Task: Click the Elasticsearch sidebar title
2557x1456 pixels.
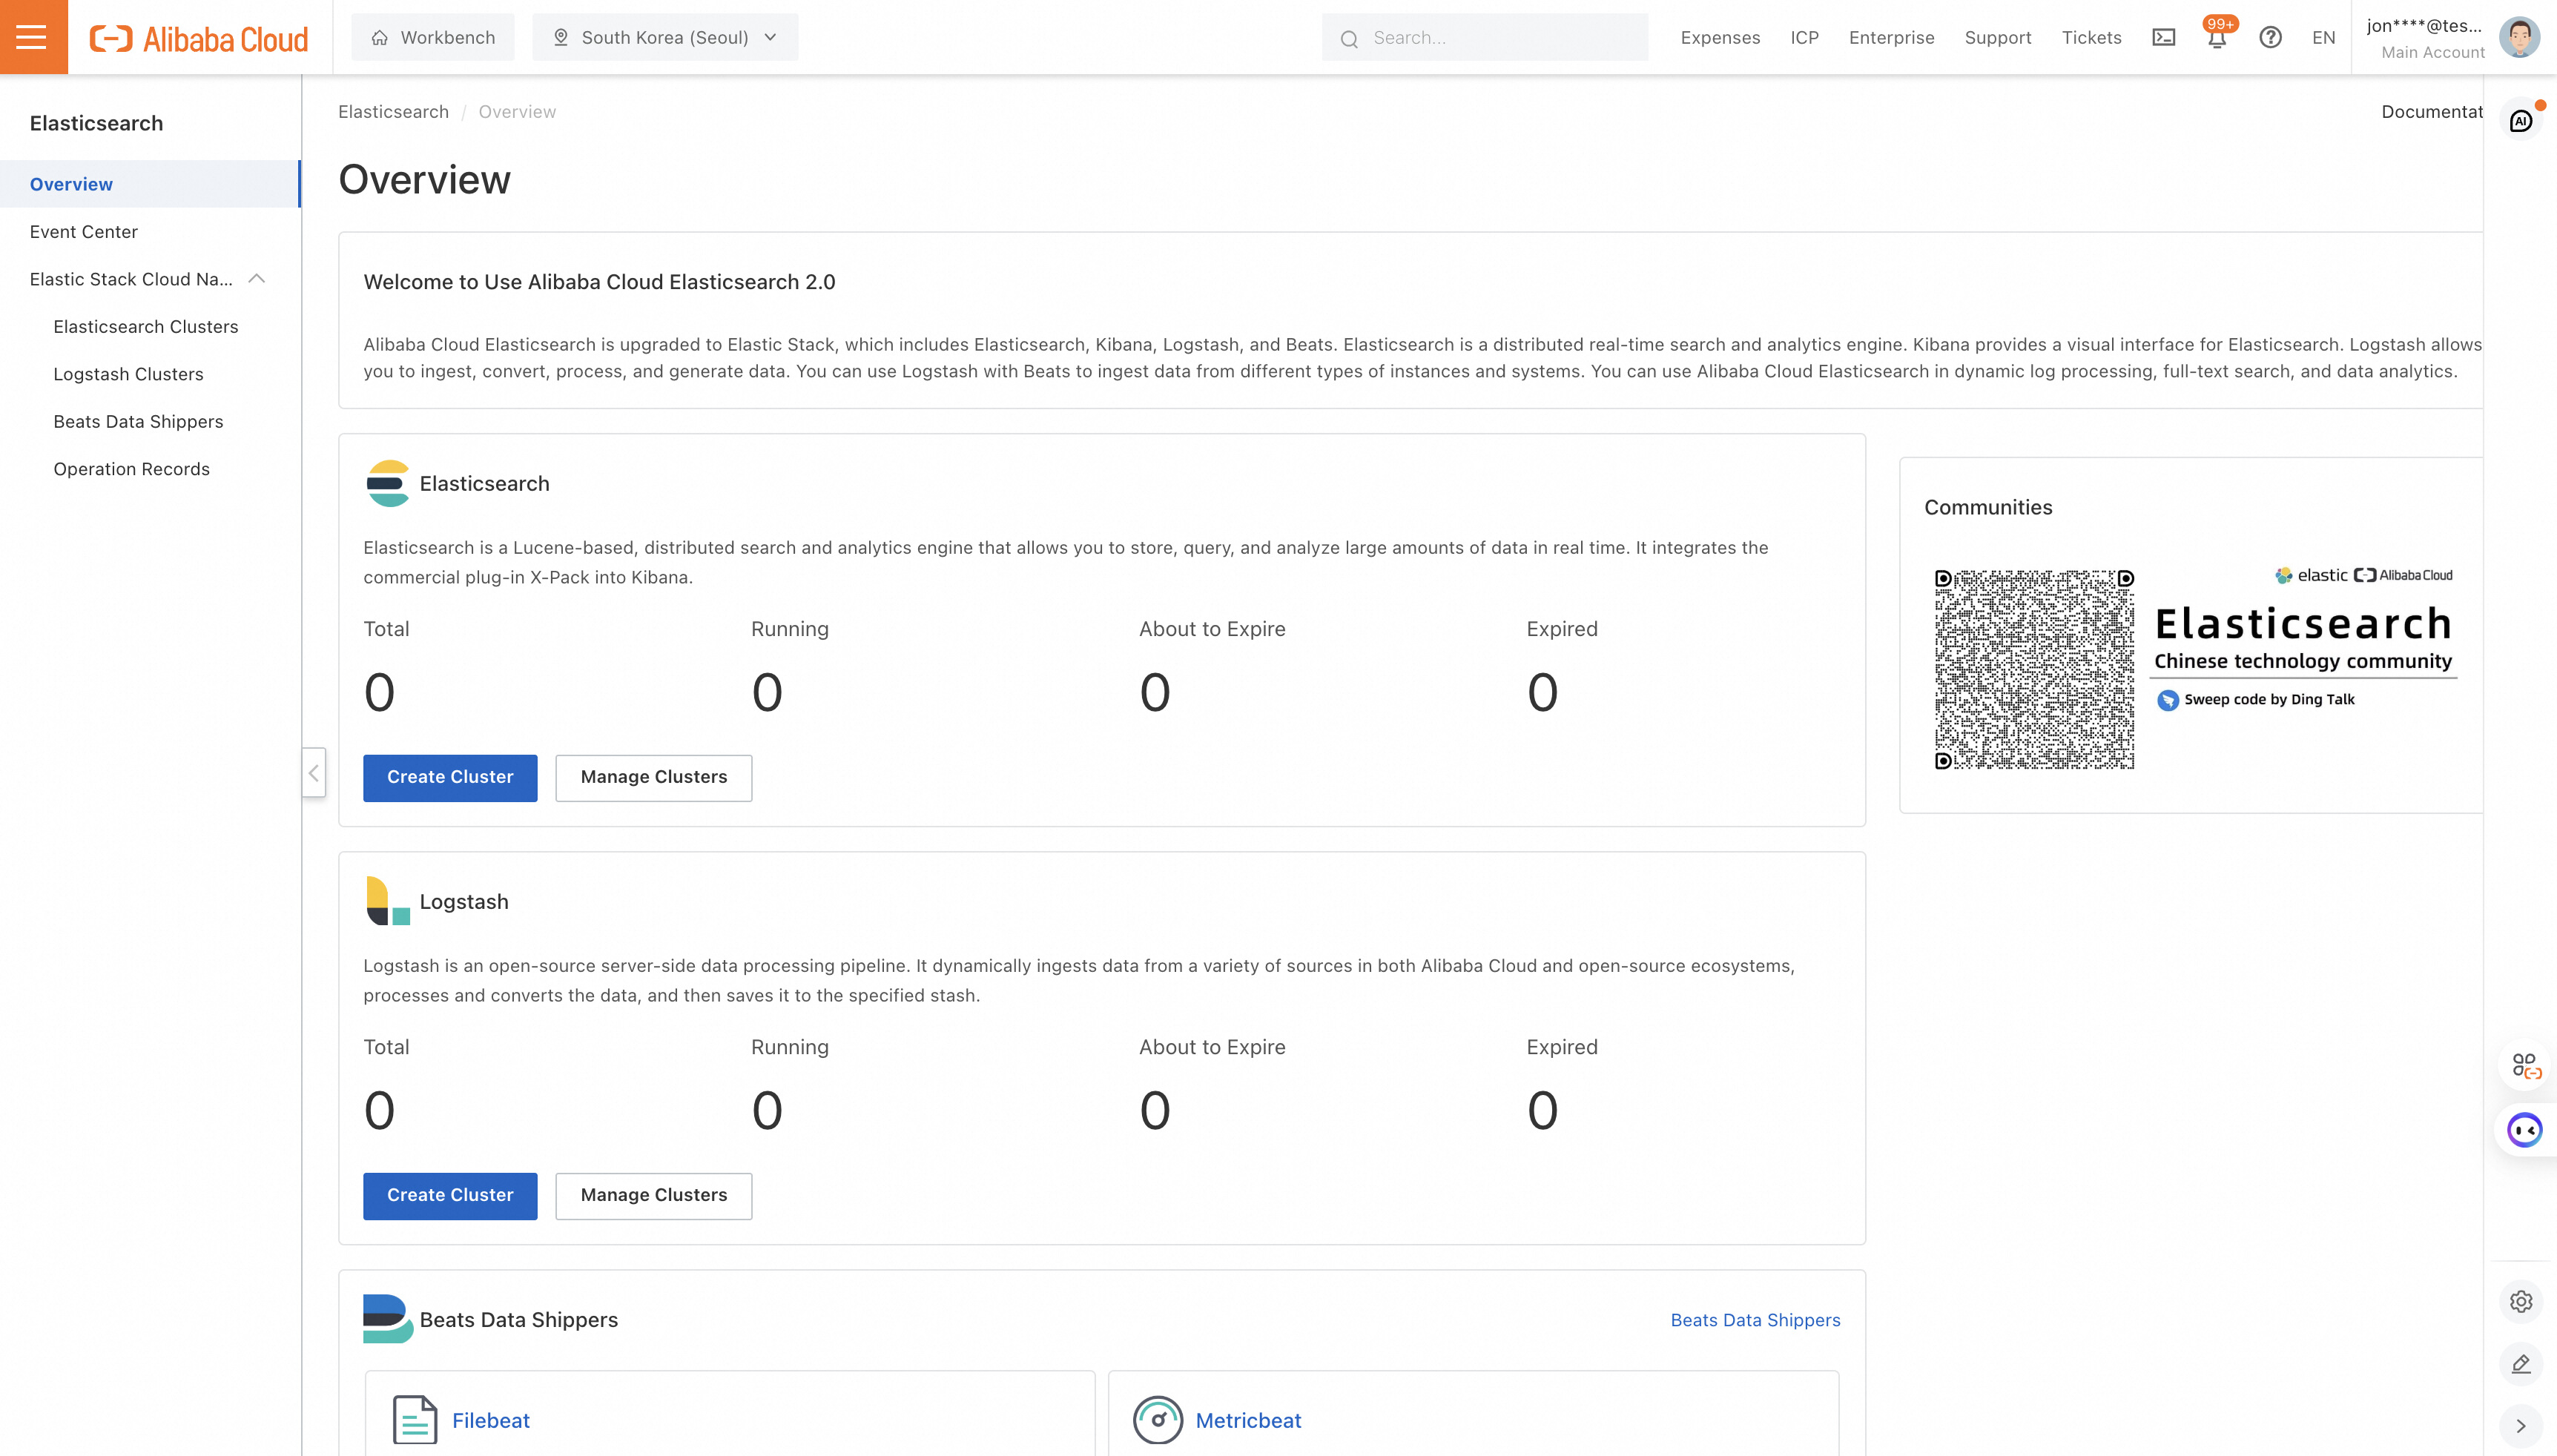Action: tap(96, 123)
